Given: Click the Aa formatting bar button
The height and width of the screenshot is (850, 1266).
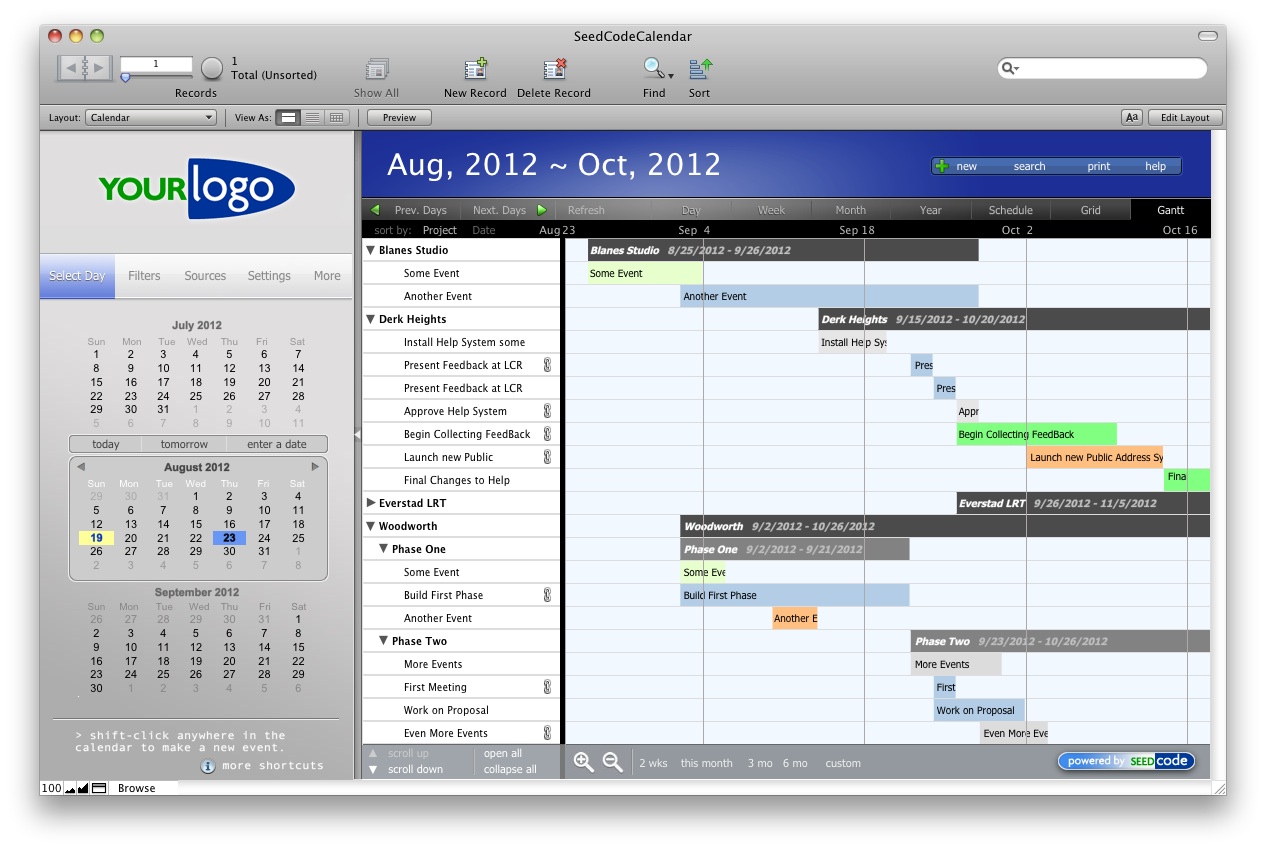Looking at the screenshot, I should (x=1132, y=117).
